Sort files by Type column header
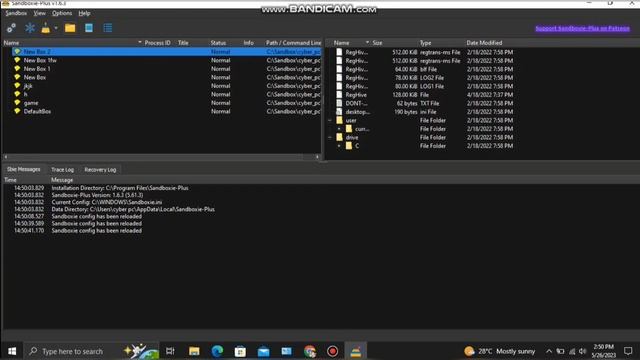 [425, 42]
